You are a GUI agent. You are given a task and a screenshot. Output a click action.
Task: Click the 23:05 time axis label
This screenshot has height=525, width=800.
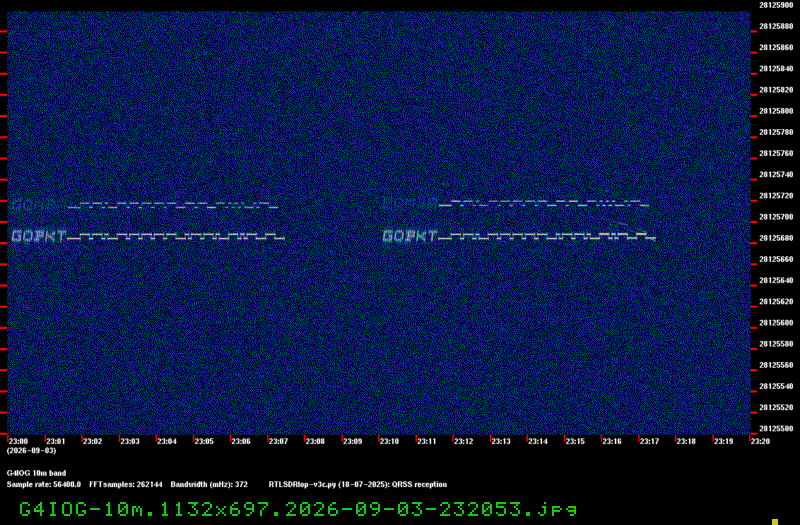(x=204, y=441)
